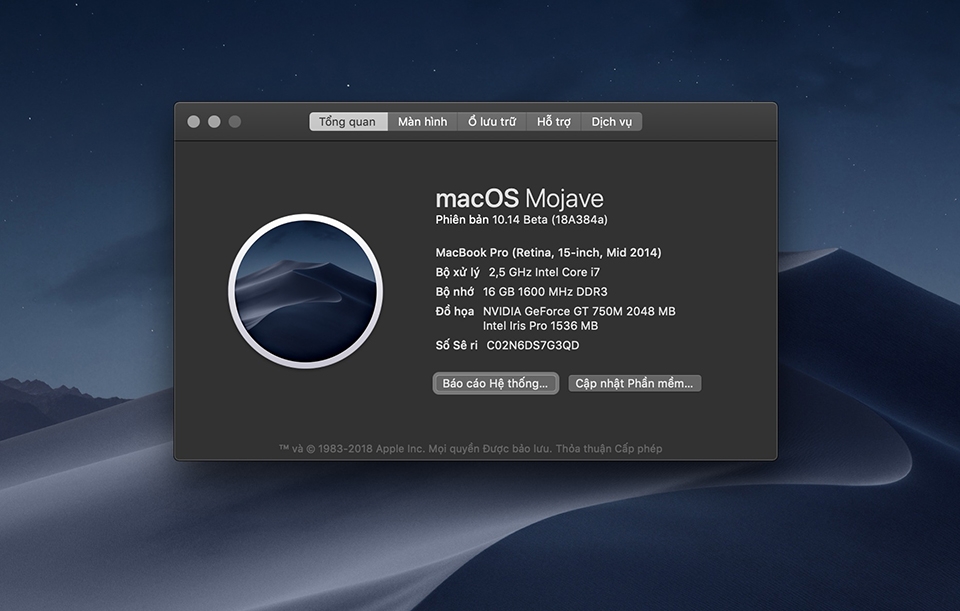Click the Báo cáo Hệ thống button
The image size is (960, 611).
pos(495,383)
